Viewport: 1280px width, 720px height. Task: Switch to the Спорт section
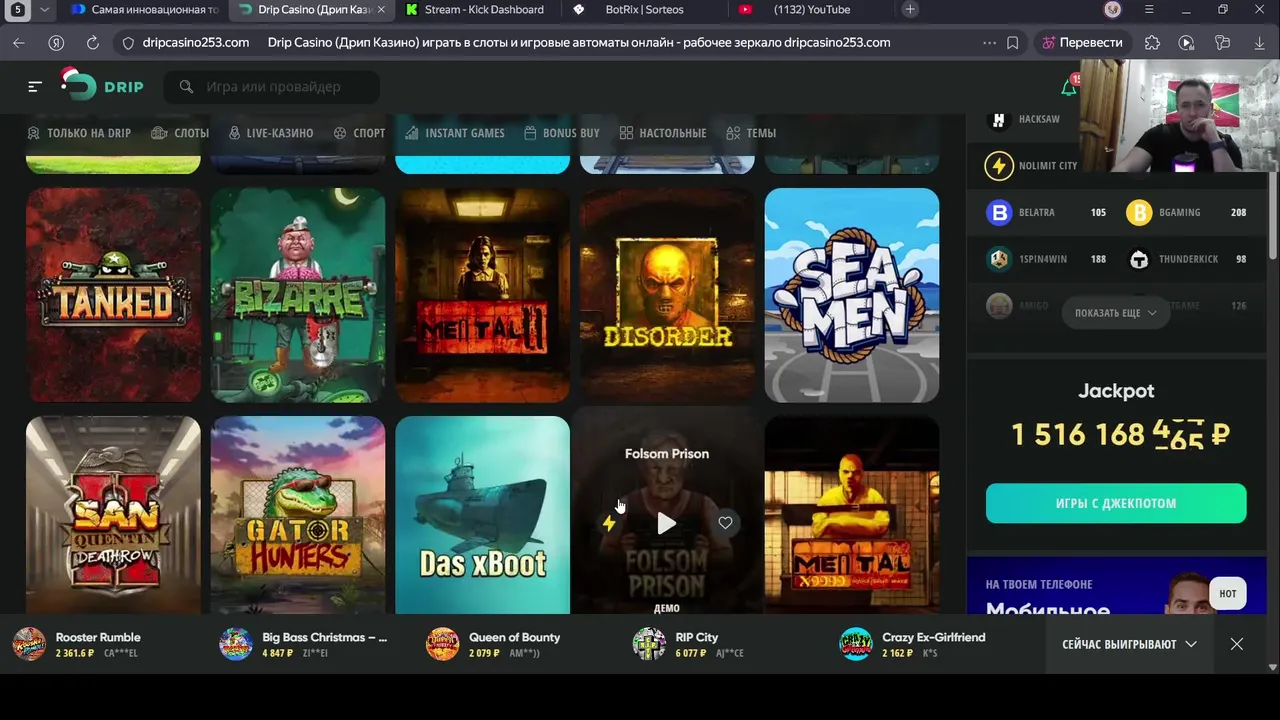[359, 133]
